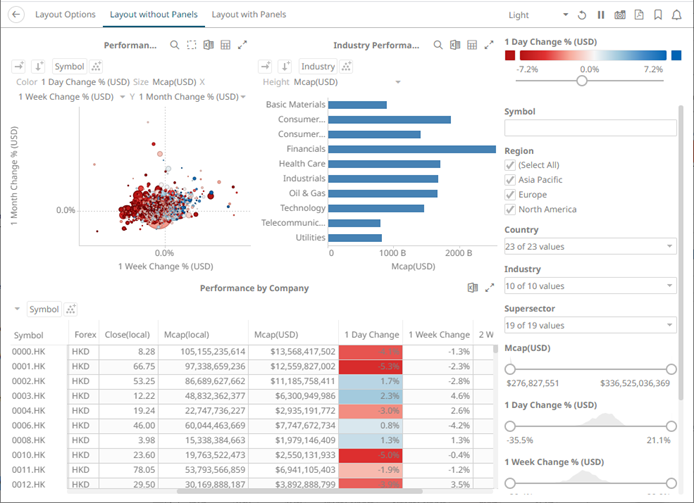Switch to the Layout Options tab
The width and height of the screenshot is (694, 503).
(x=65, y=15)
